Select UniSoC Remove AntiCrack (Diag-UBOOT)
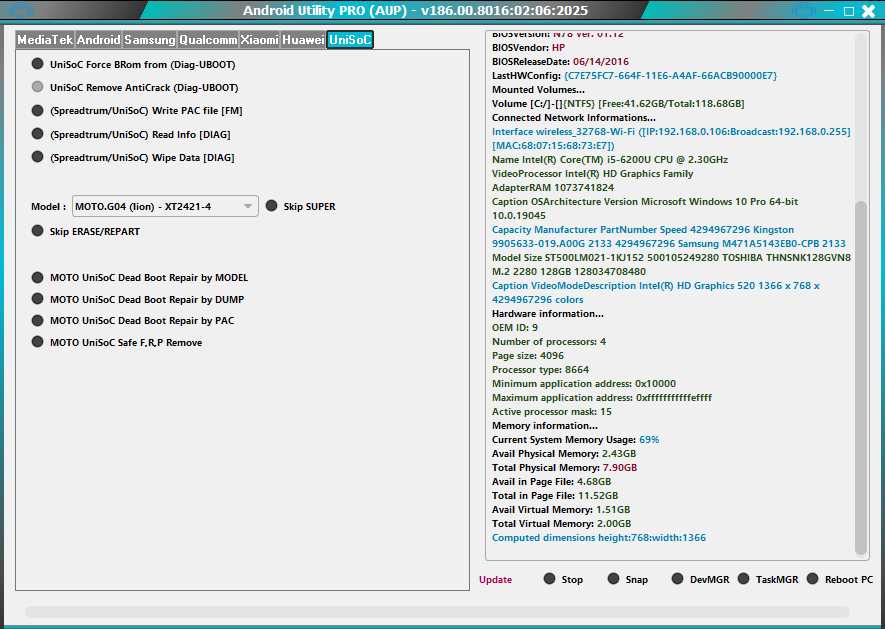The image size is (885, 629). [35, 88]
